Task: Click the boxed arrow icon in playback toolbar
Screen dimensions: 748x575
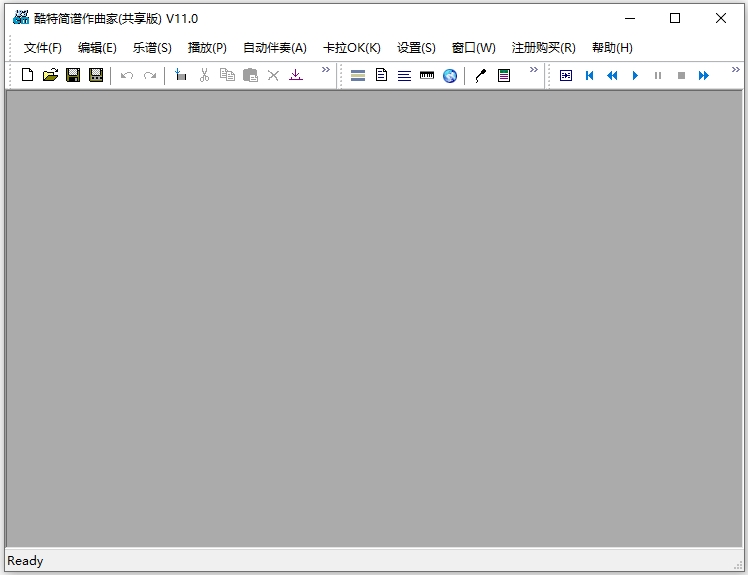Action: (x=566, y=75)
